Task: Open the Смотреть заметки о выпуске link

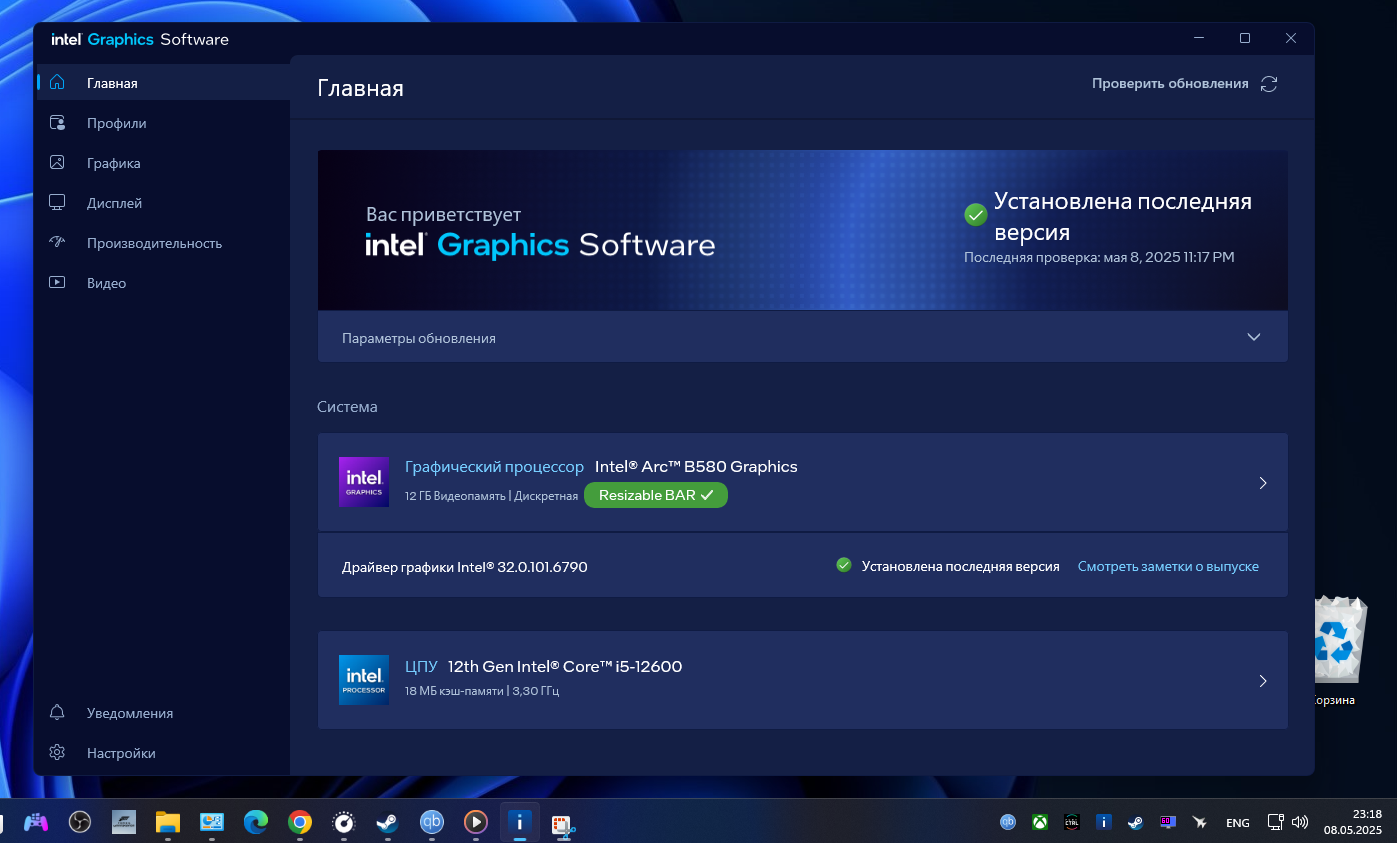Action: point(1168,566)
